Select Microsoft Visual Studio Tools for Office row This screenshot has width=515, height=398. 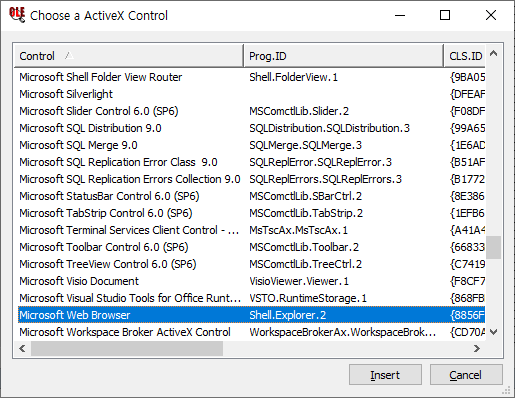pos(252,298)
